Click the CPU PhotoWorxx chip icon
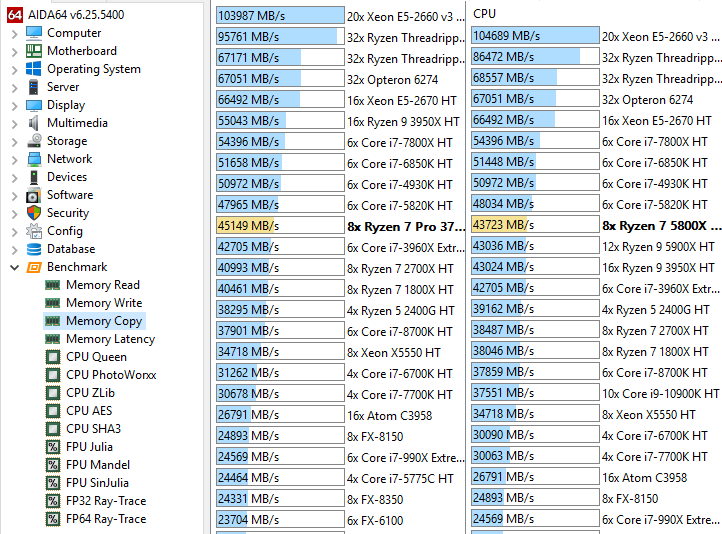Viewport: 722px width, 534px height. point(53,375)
